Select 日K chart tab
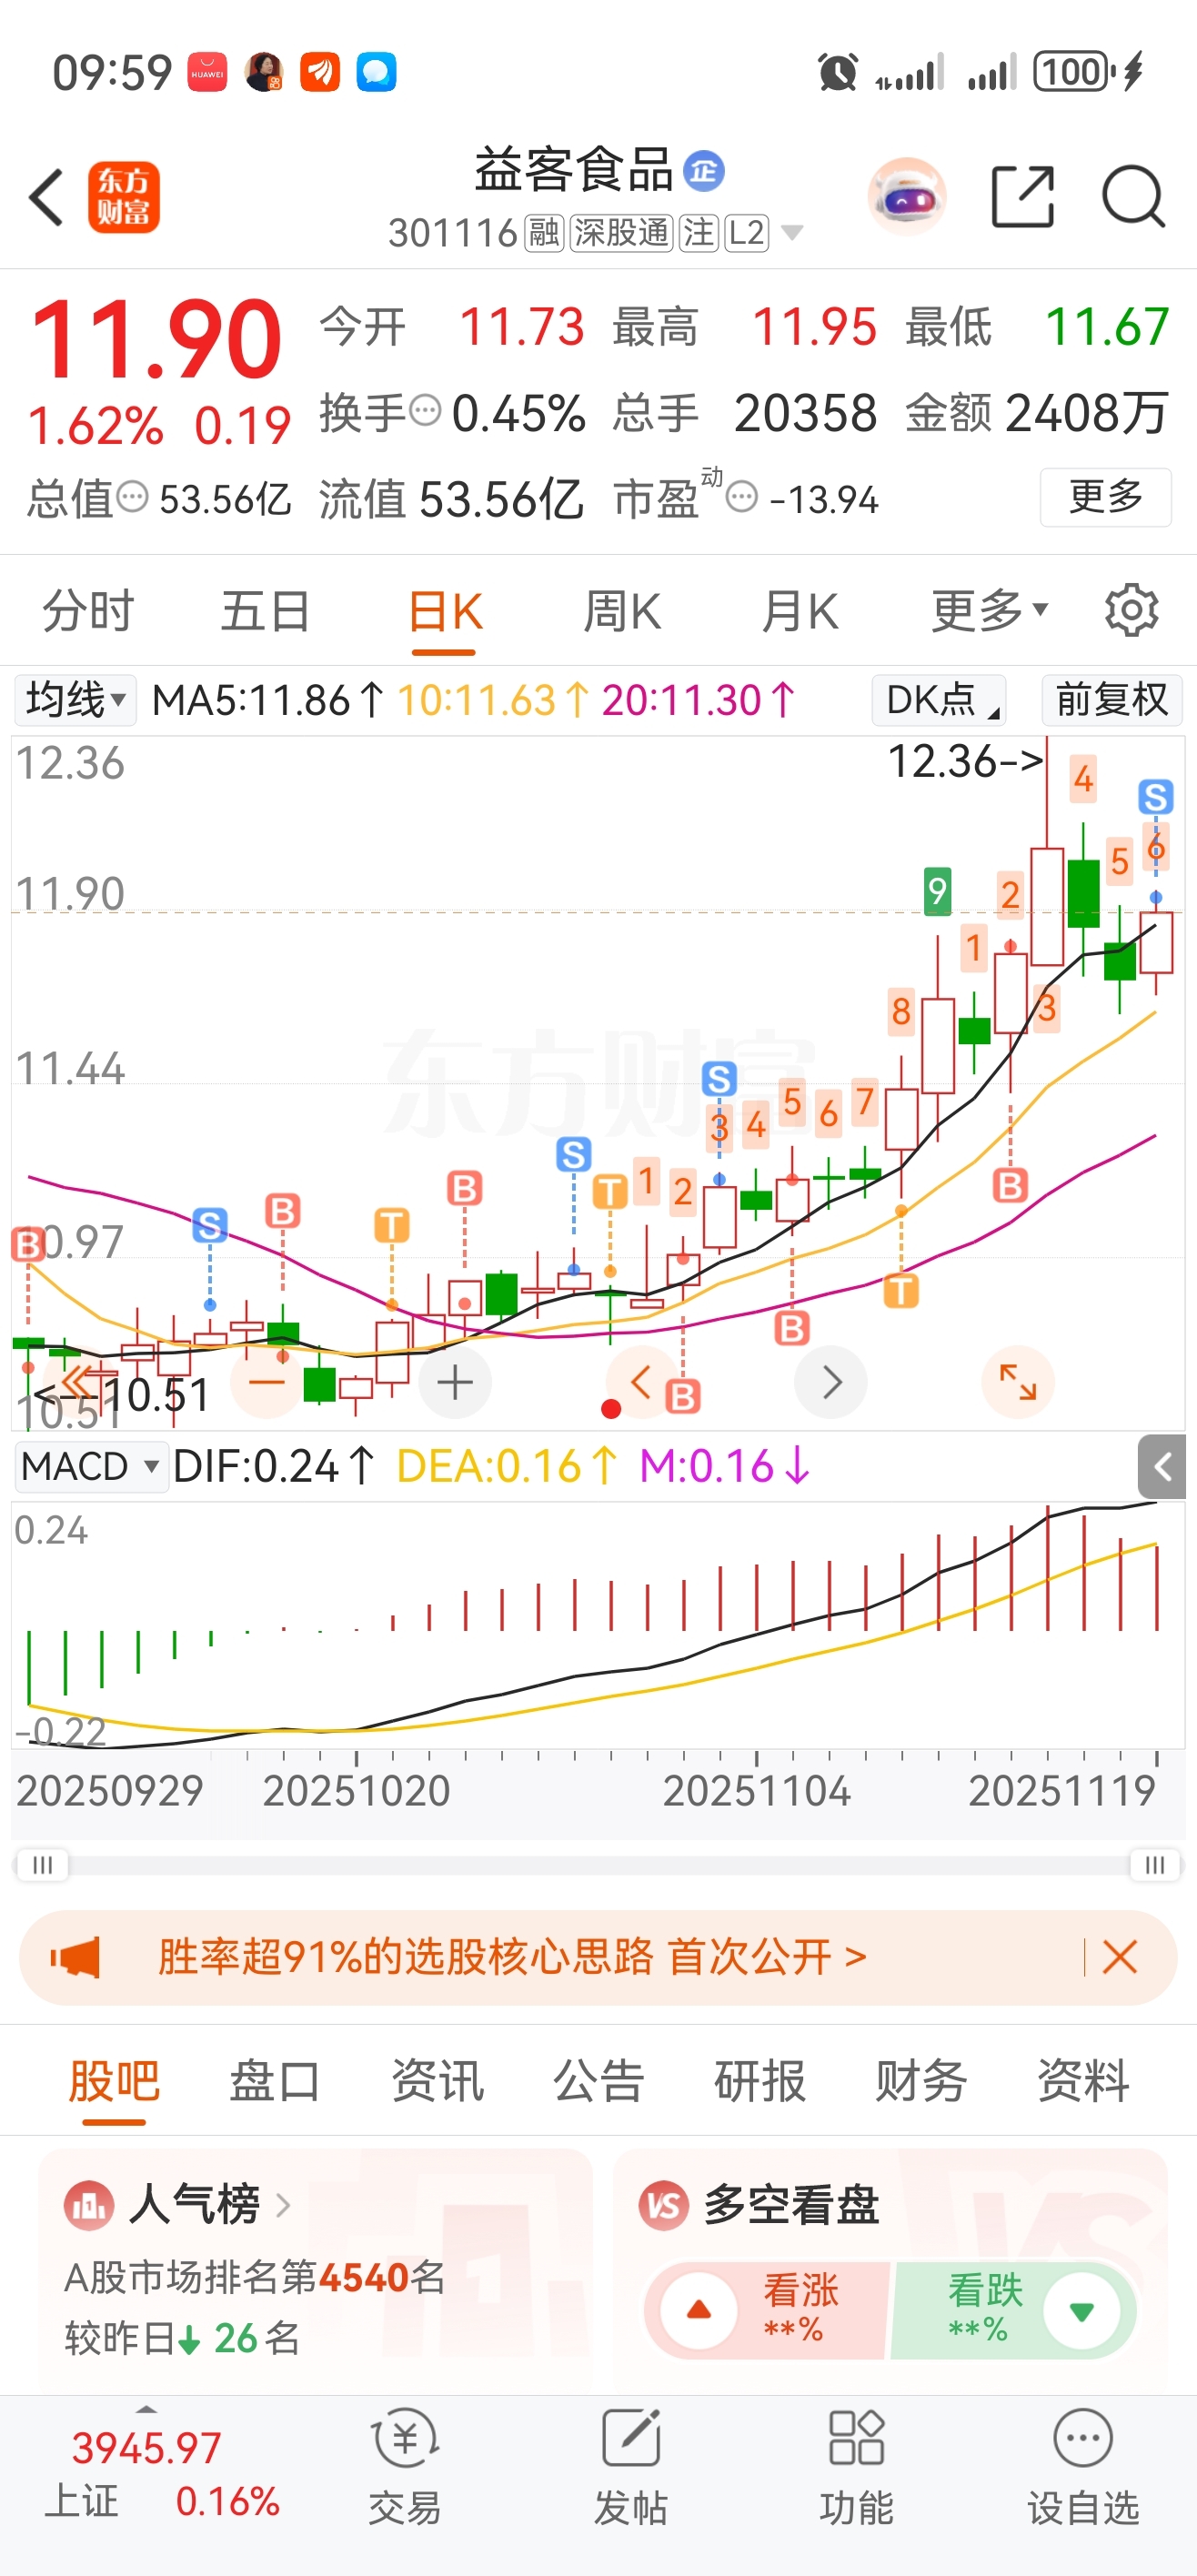Image resolution: width=1197 pixels, height=2576 pixels. click(444, 610)
